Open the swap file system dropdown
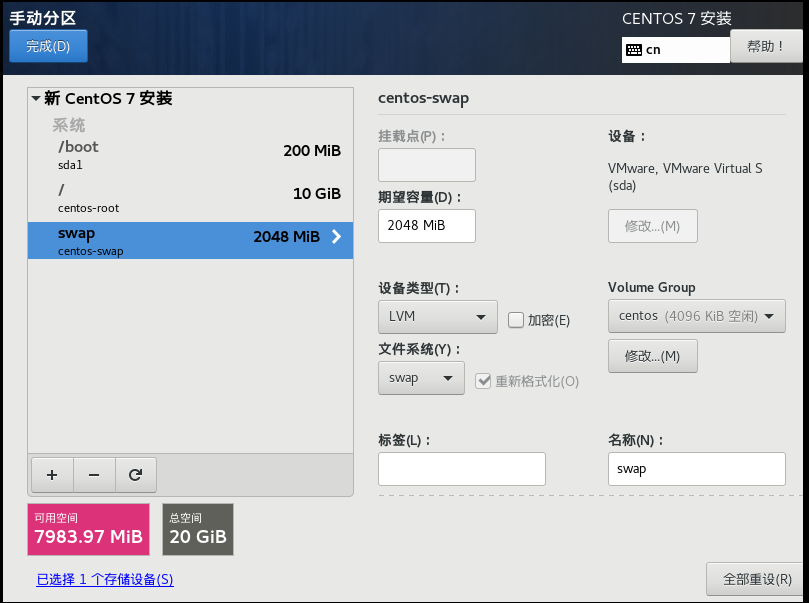Viewport: 809px width, 603px height. click(x=421, y=378)
